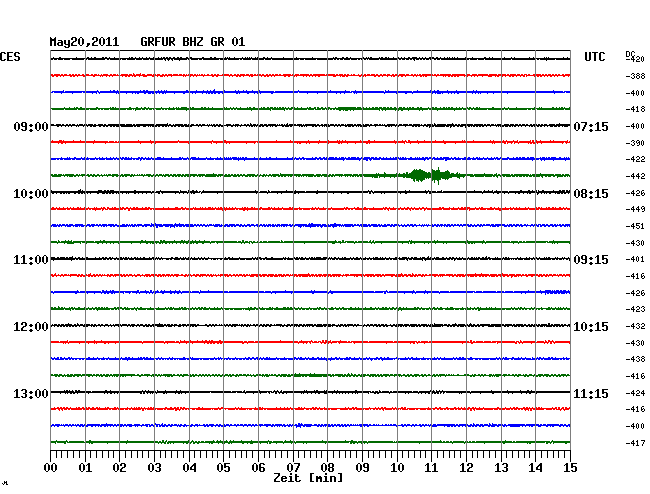650x494 pixels.
Task: Select the DC offset value -423
Action: [x=635, y=309]
